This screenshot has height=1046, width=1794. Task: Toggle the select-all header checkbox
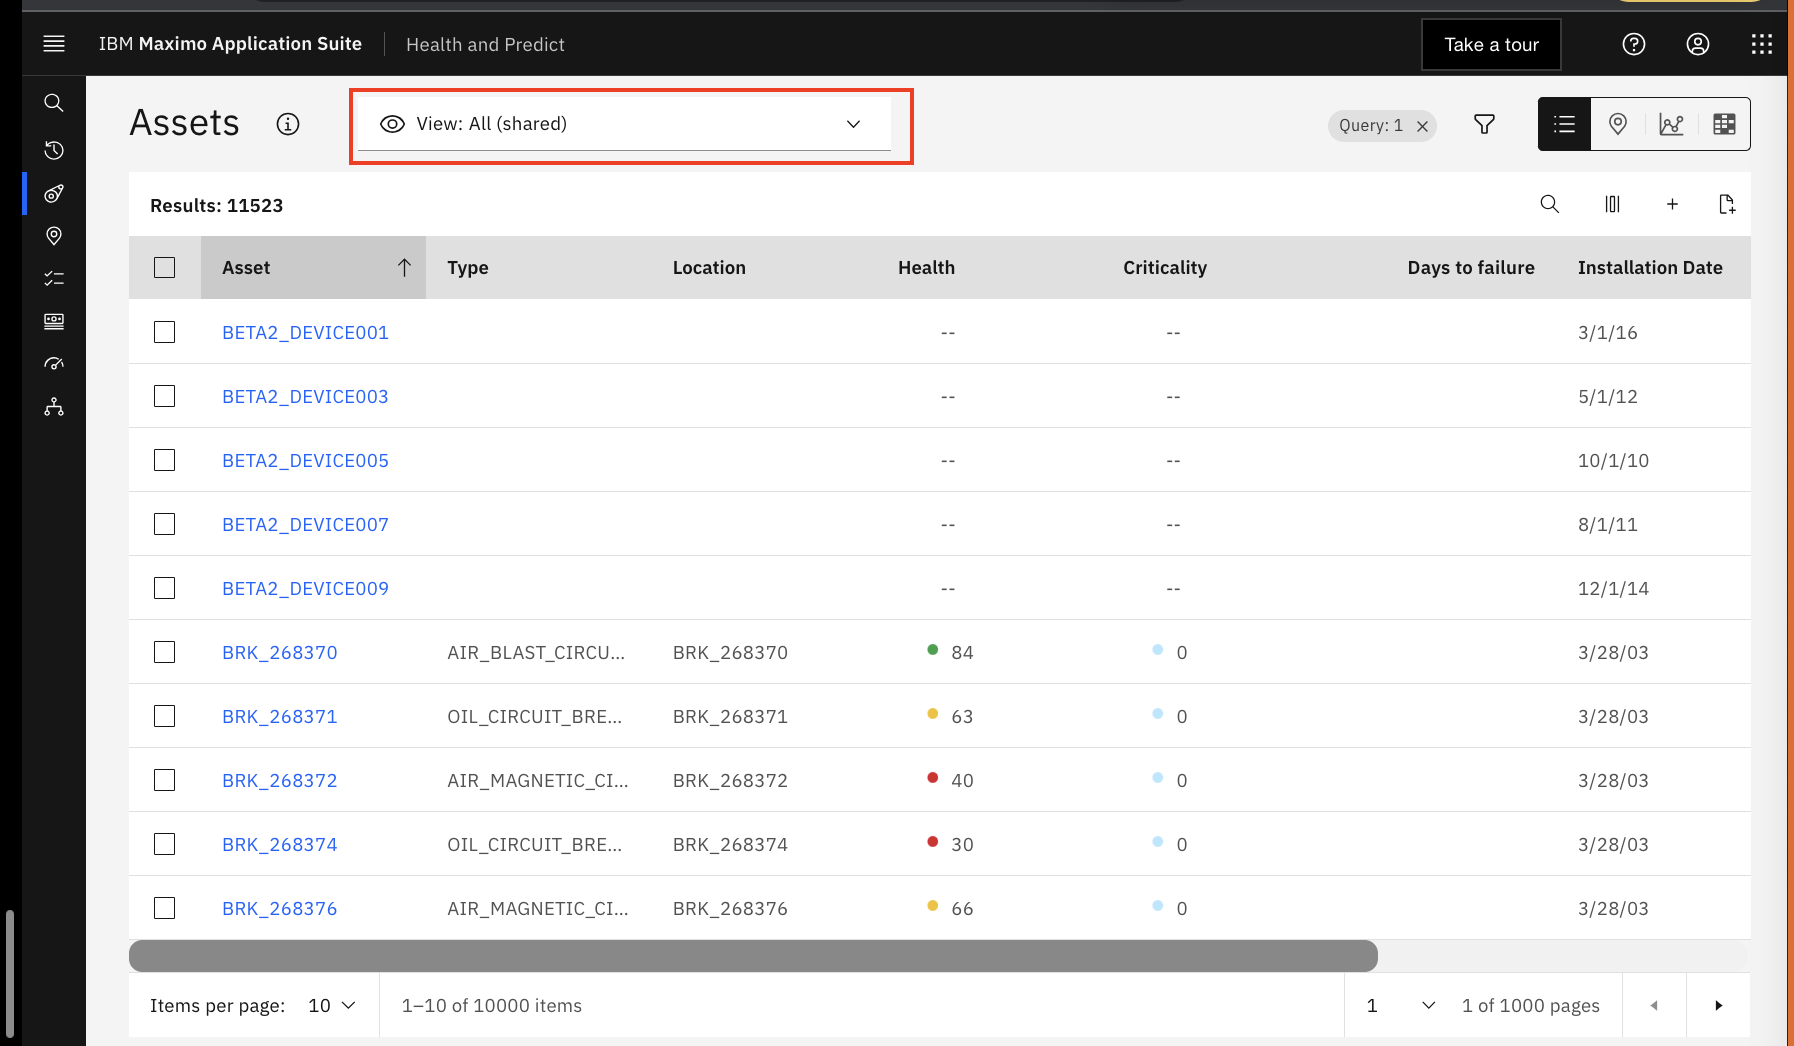(165, 267)
